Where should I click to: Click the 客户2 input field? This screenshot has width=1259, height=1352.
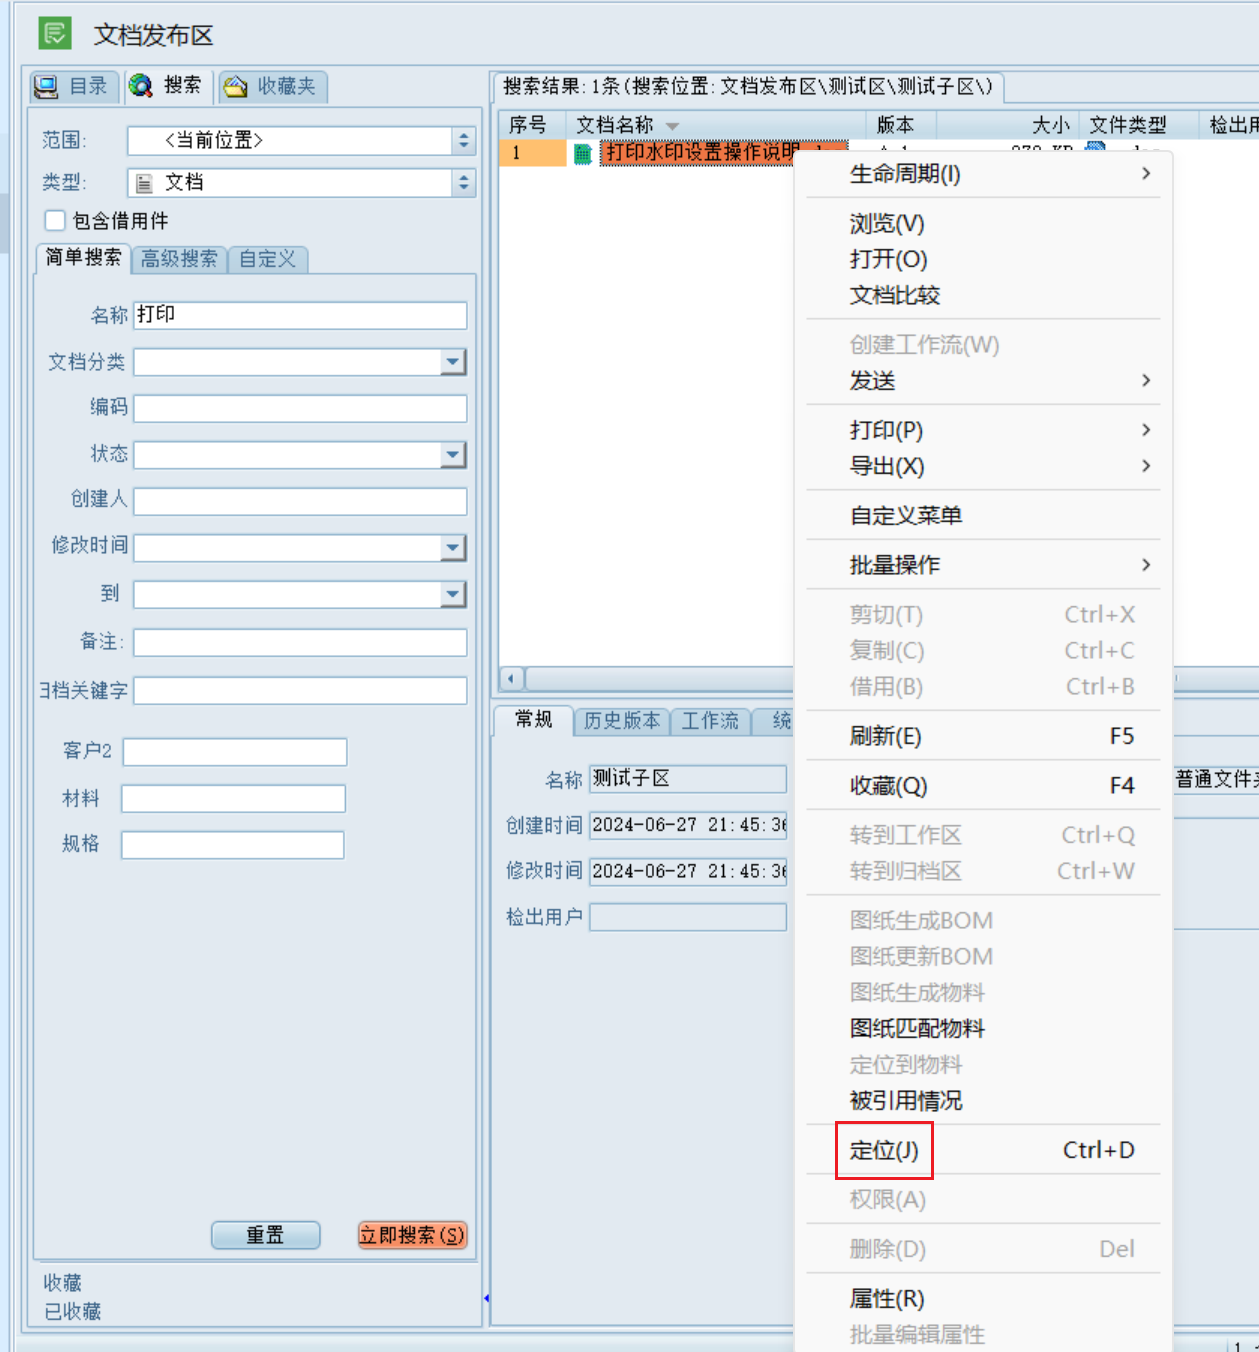[235, 752]
